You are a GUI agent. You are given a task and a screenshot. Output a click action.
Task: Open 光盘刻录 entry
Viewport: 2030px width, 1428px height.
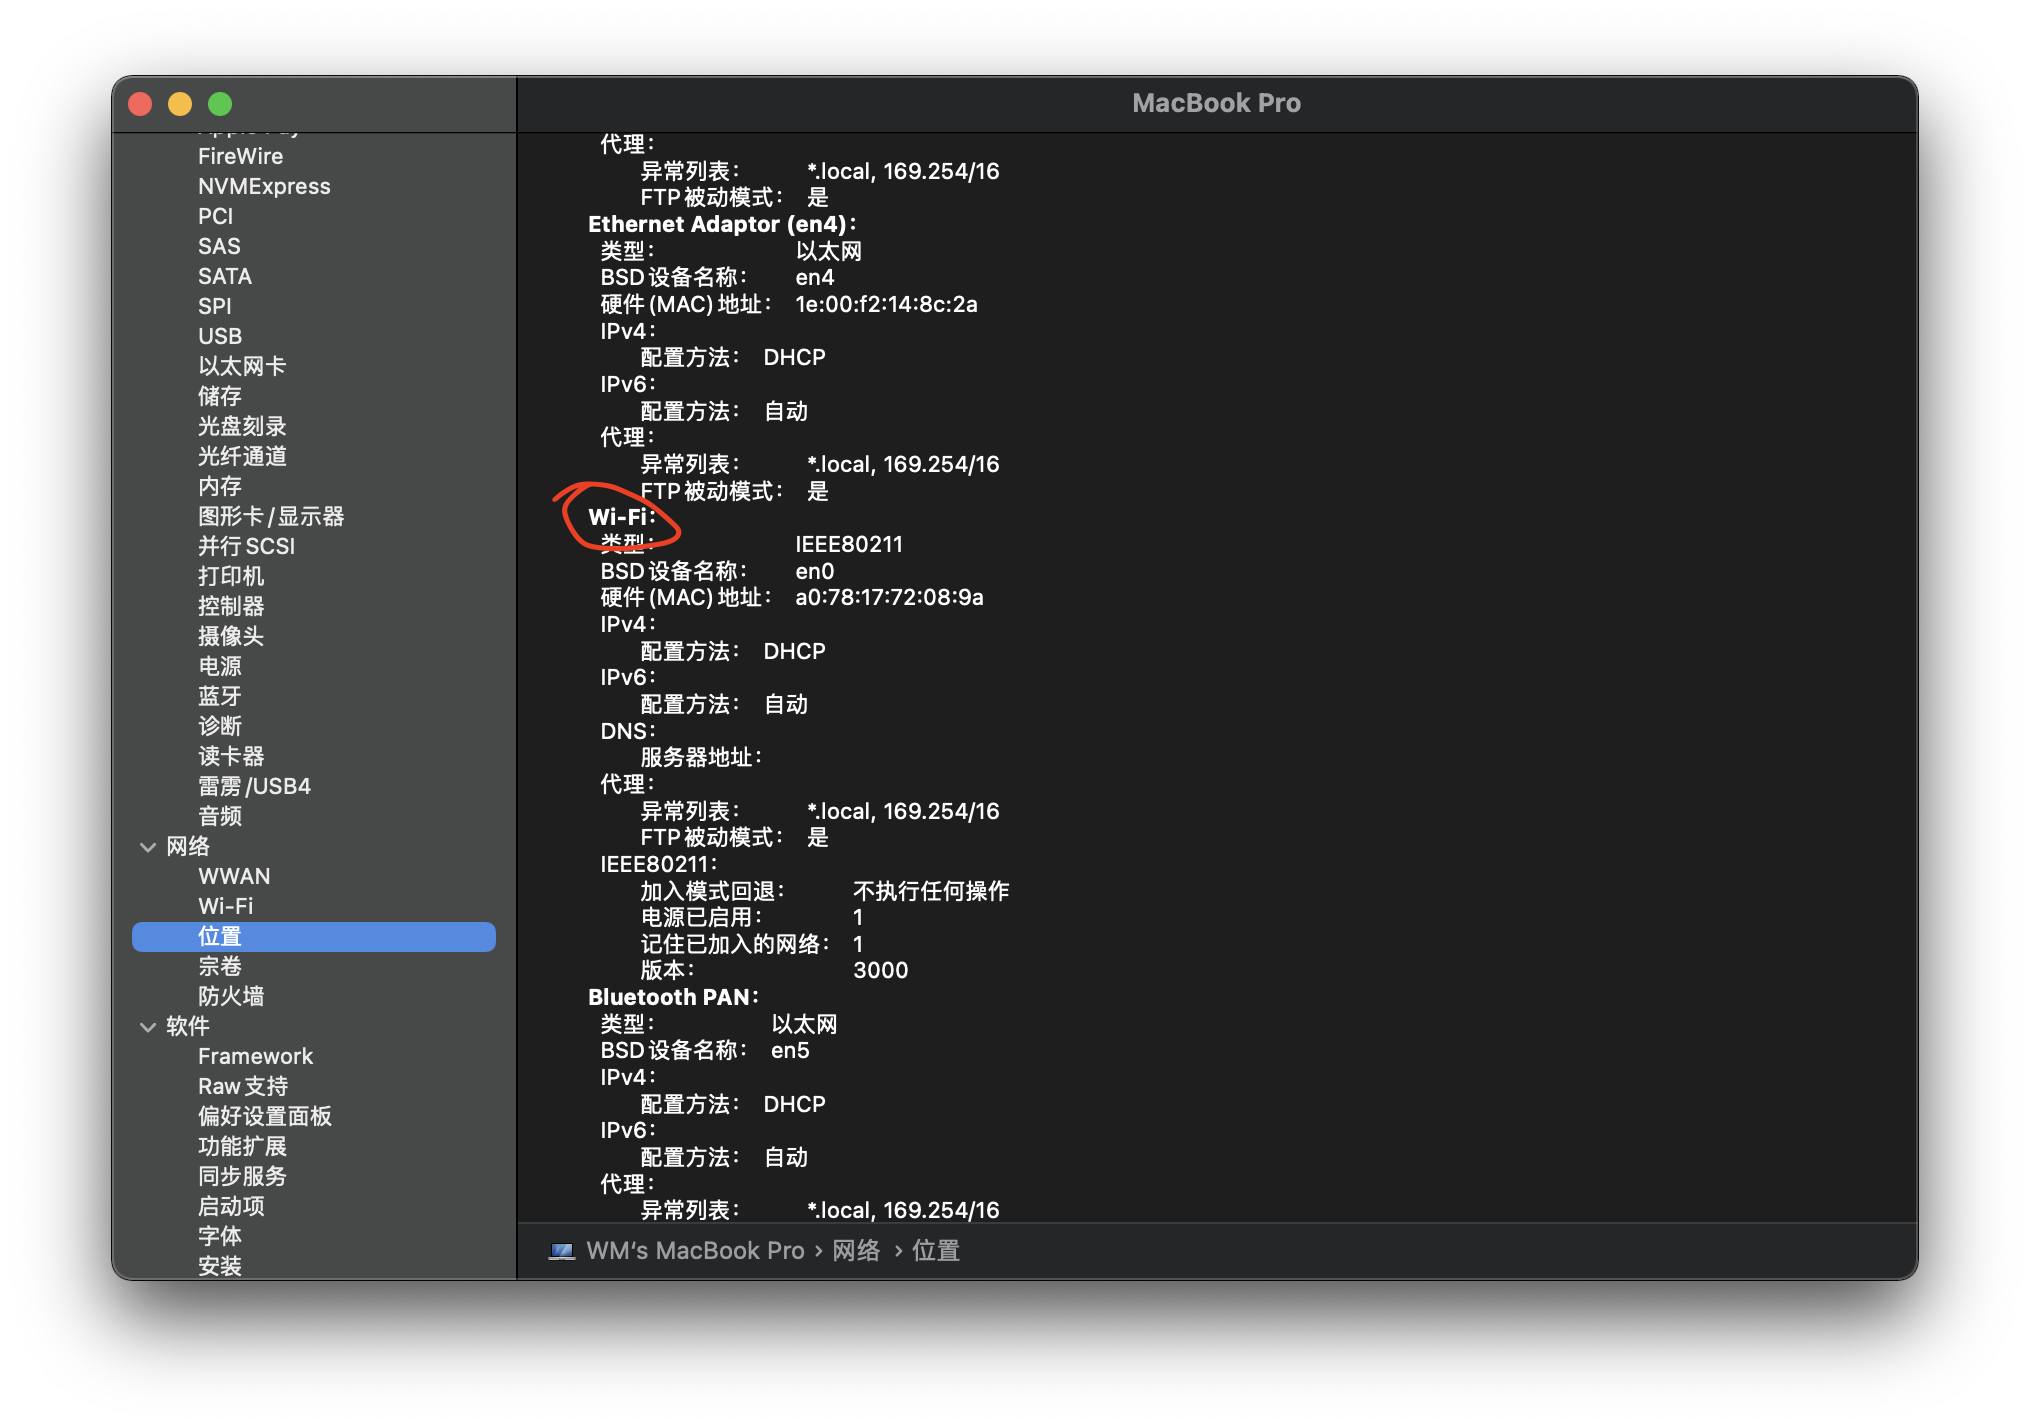[242, 426]
